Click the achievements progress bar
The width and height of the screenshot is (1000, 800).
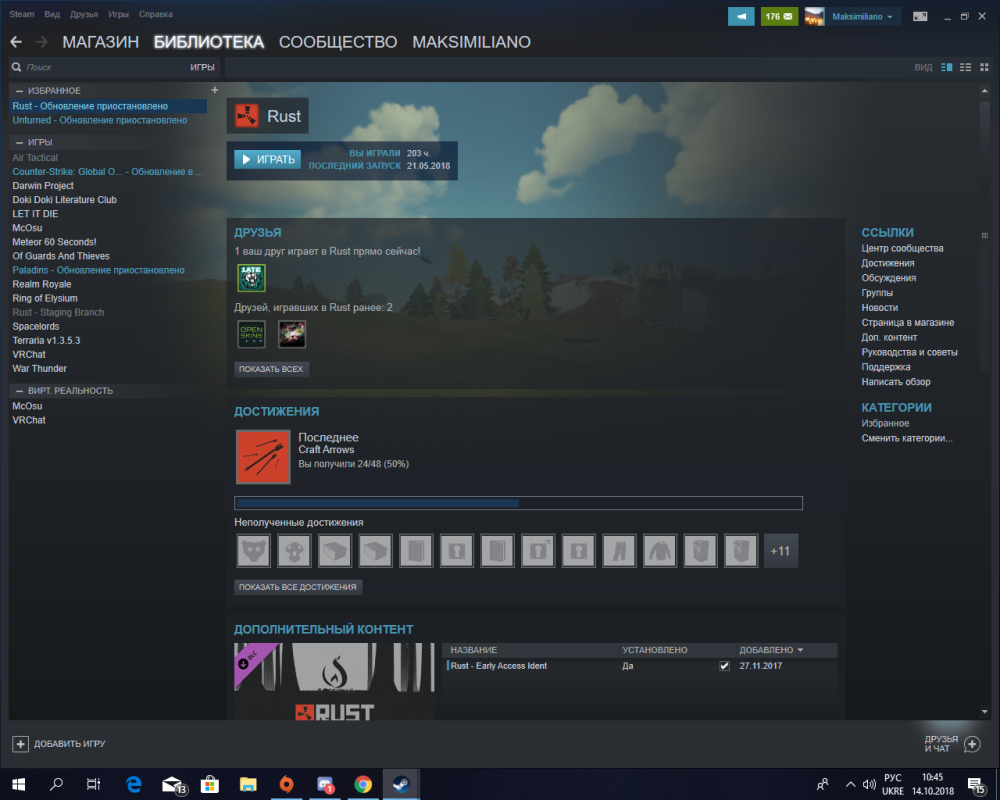point(518,503)
